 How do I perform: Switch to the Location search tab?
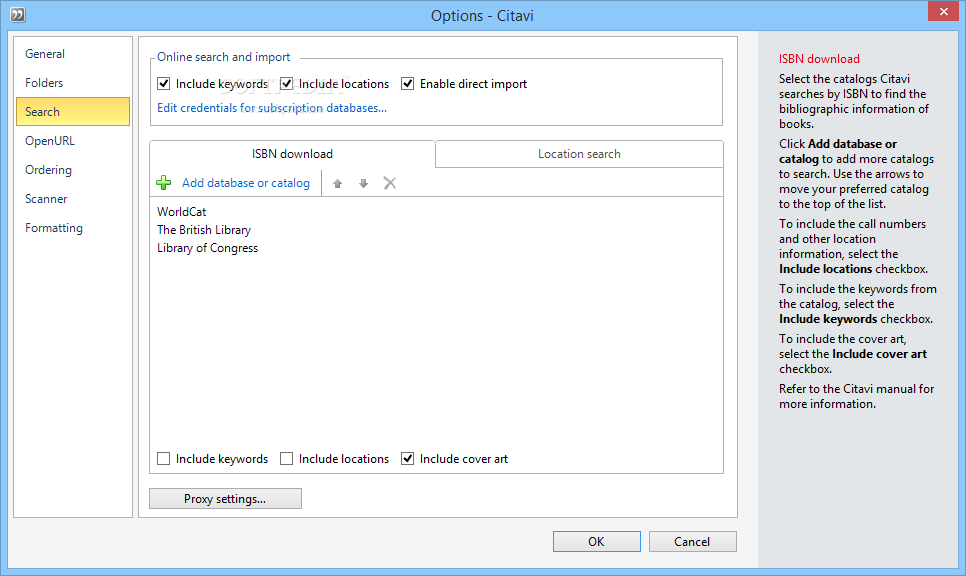pyautogui.click(x=579, y=154)
